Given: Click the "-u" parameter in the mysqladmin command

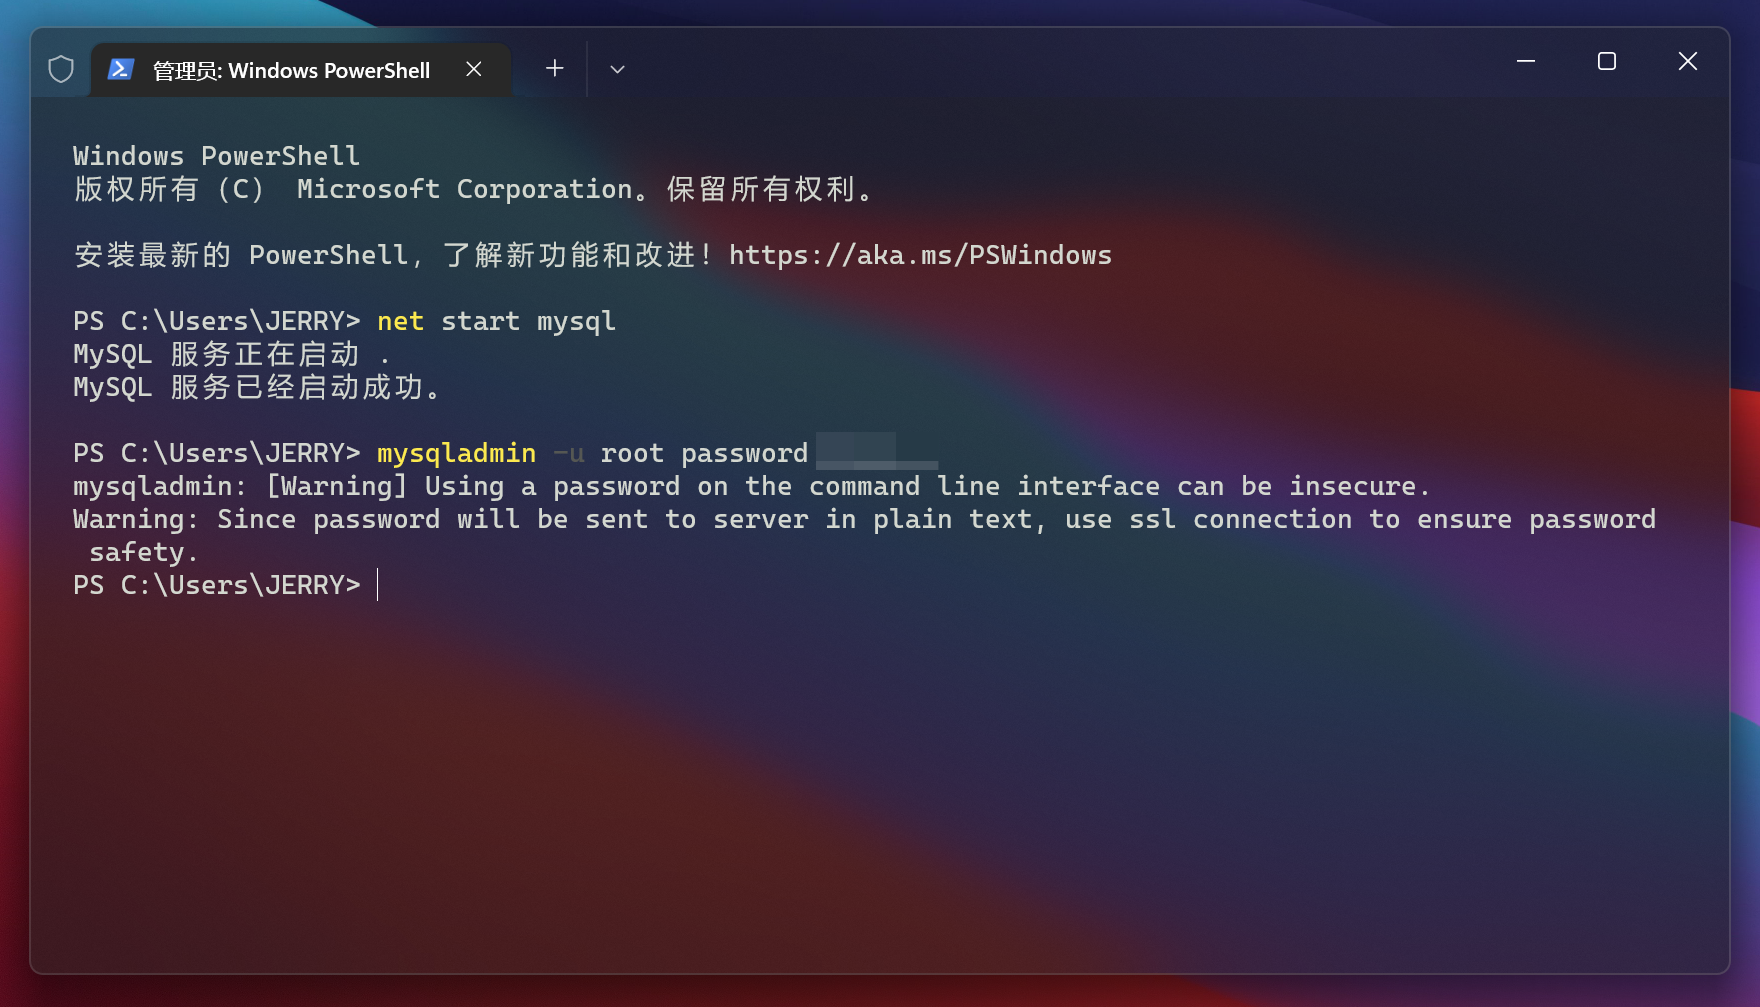Looking at the screenshot, I should pos(568,453).
